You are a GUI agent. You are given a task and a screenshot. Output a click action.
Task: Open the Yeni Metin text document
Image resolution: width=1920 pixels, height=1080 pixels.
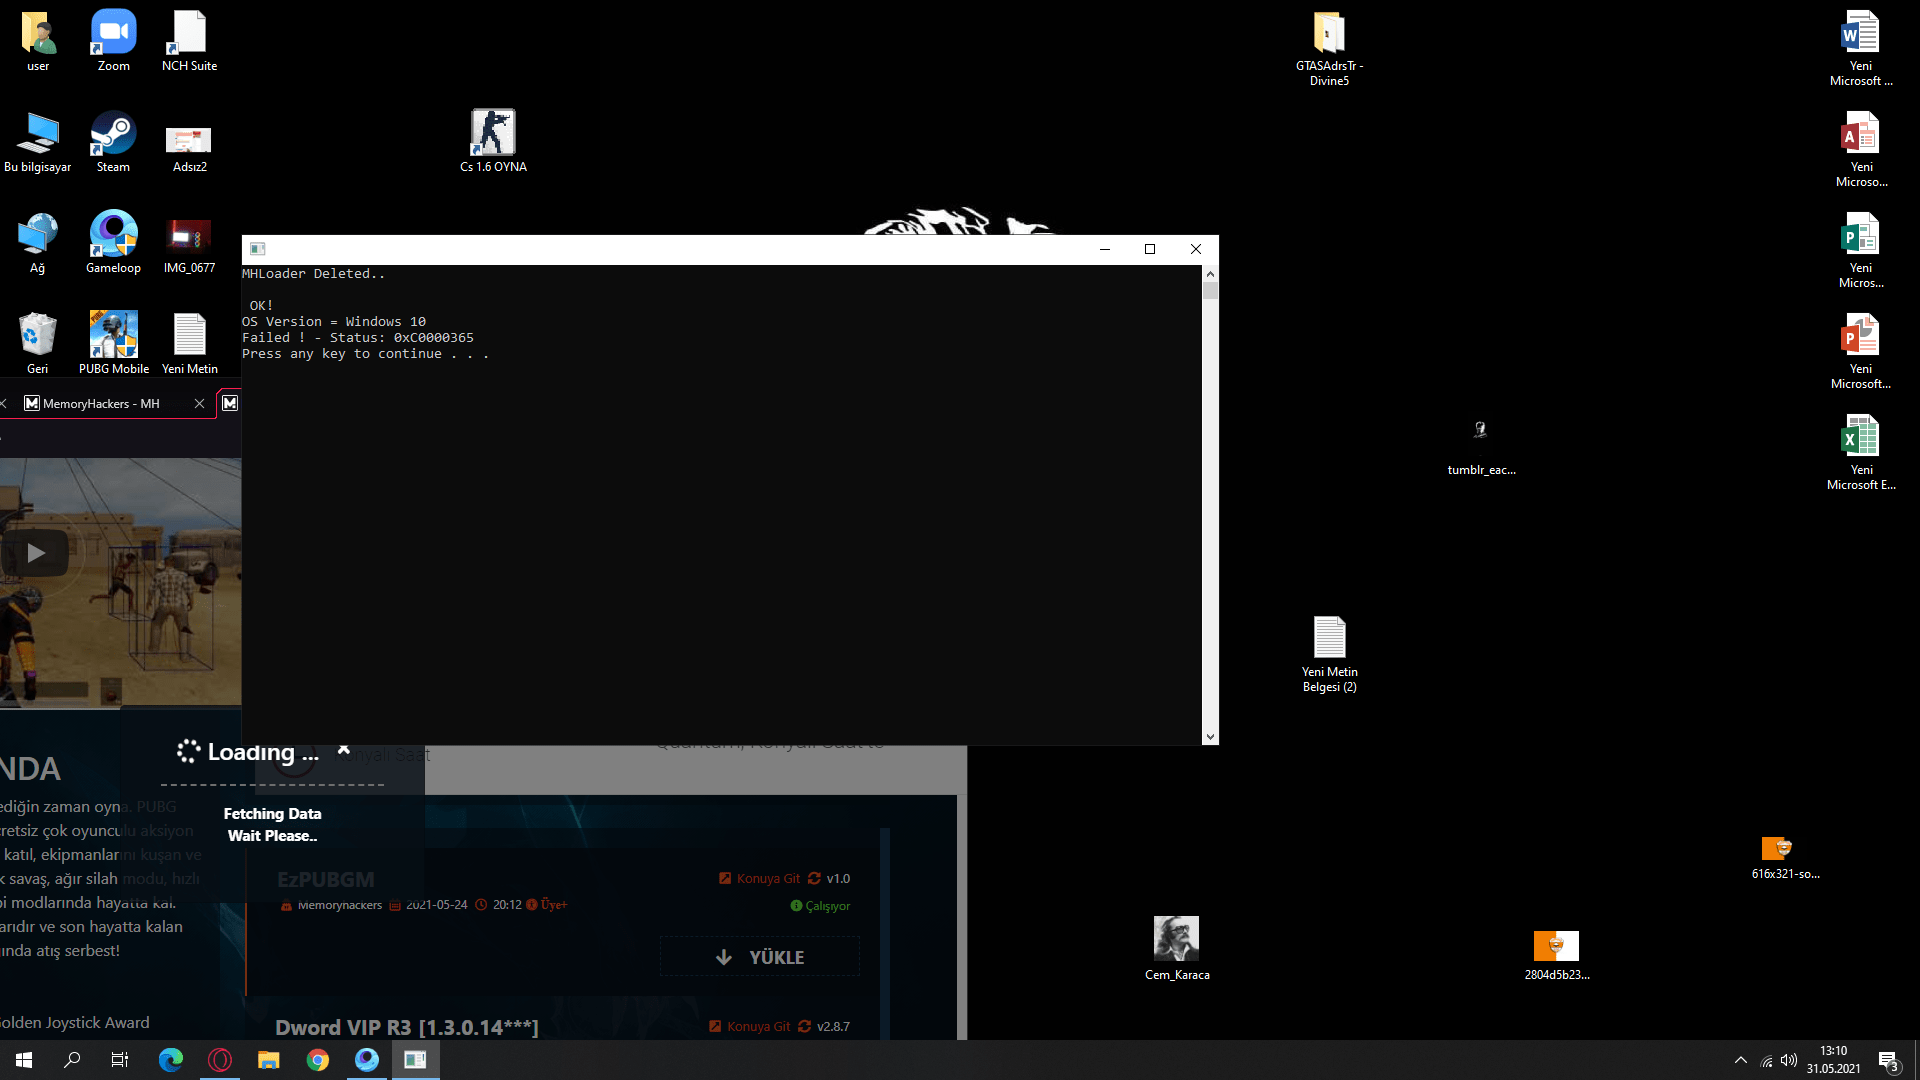(189, 344)
